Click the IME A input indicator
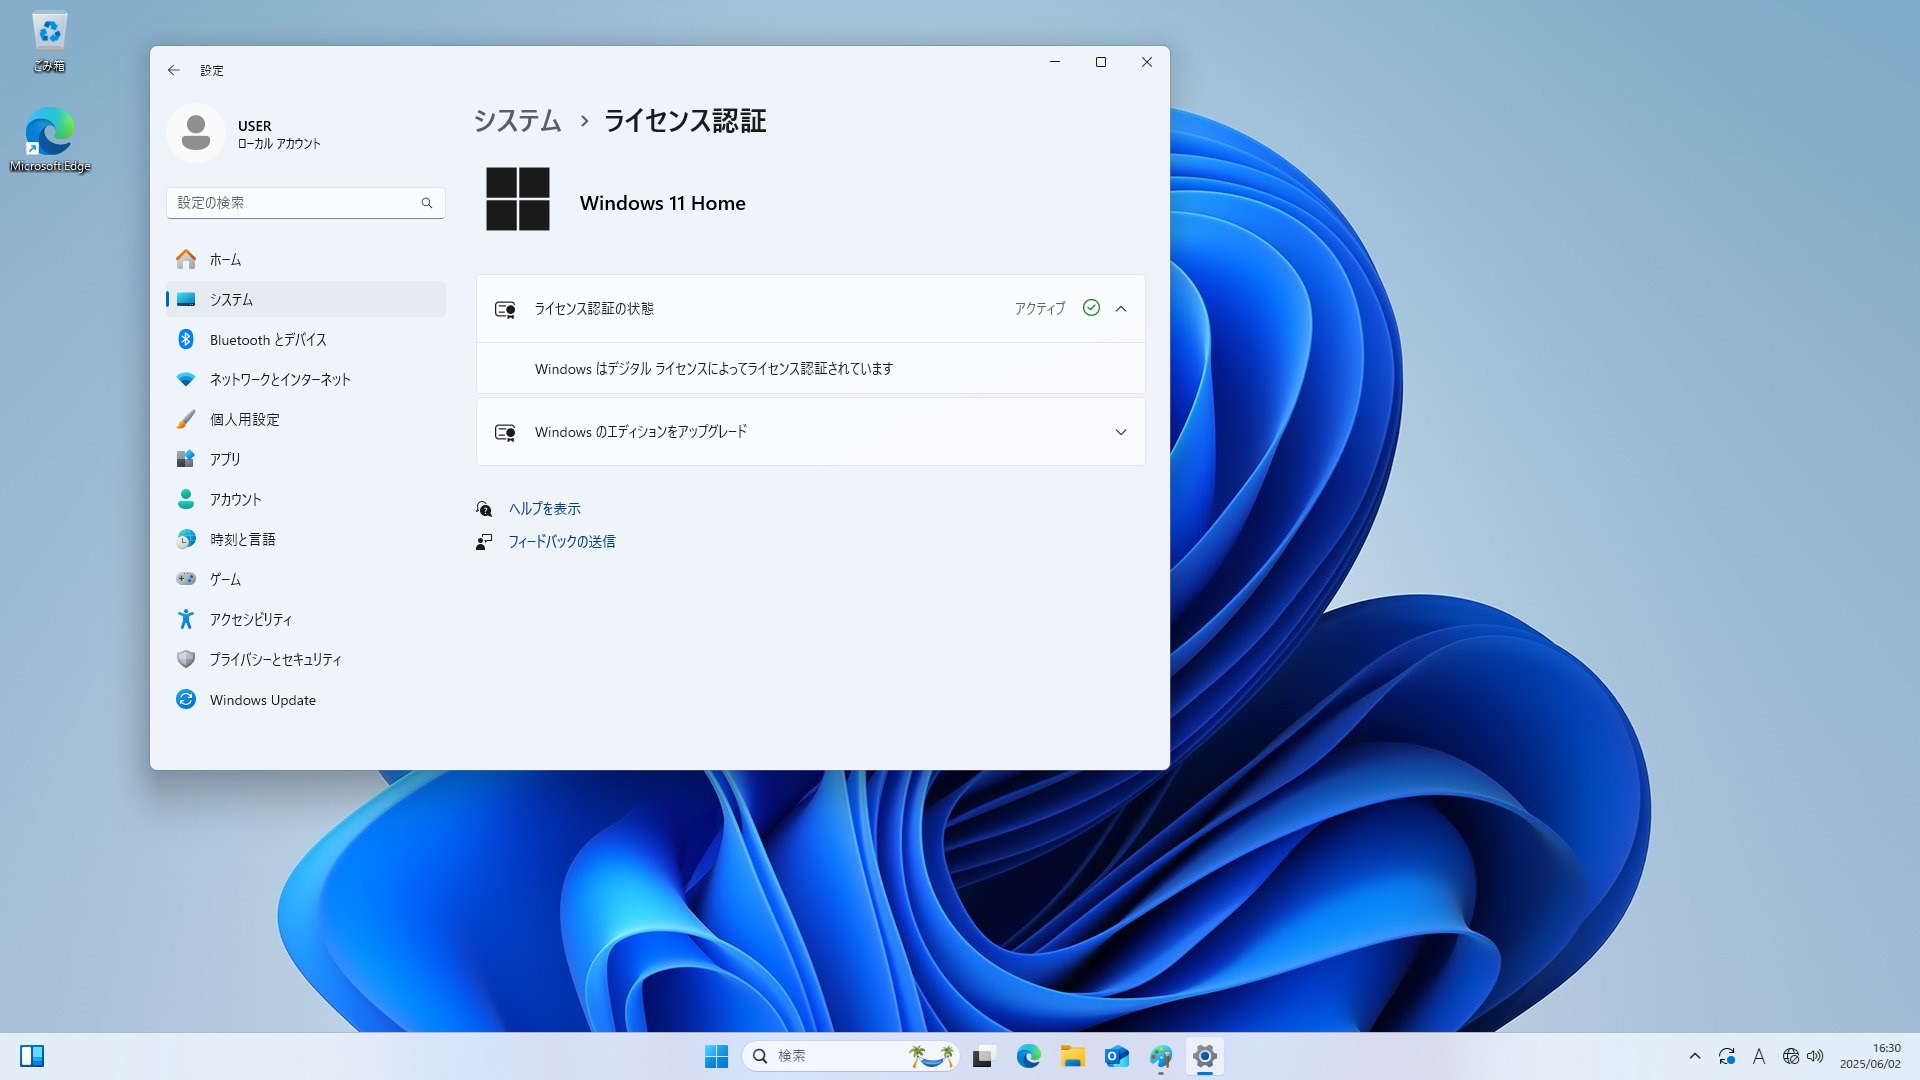The width and height of the screenshot is (1920, 1080). 1759,1056
